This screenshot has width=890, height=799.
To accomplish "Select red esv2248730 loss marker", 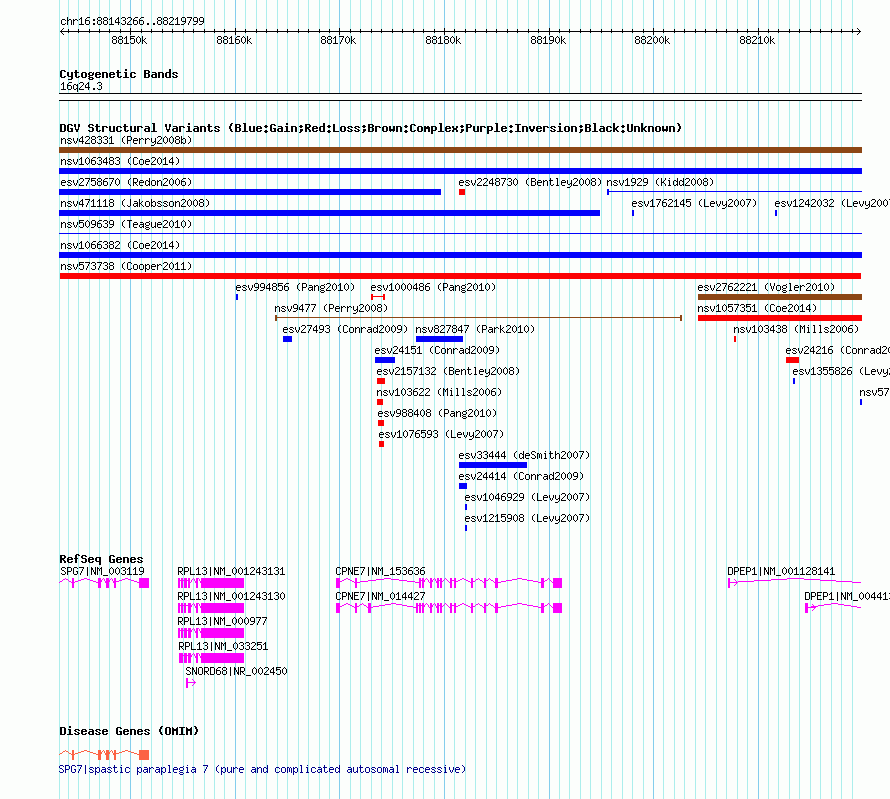I will pyautogui.click(x=462, y=192).
